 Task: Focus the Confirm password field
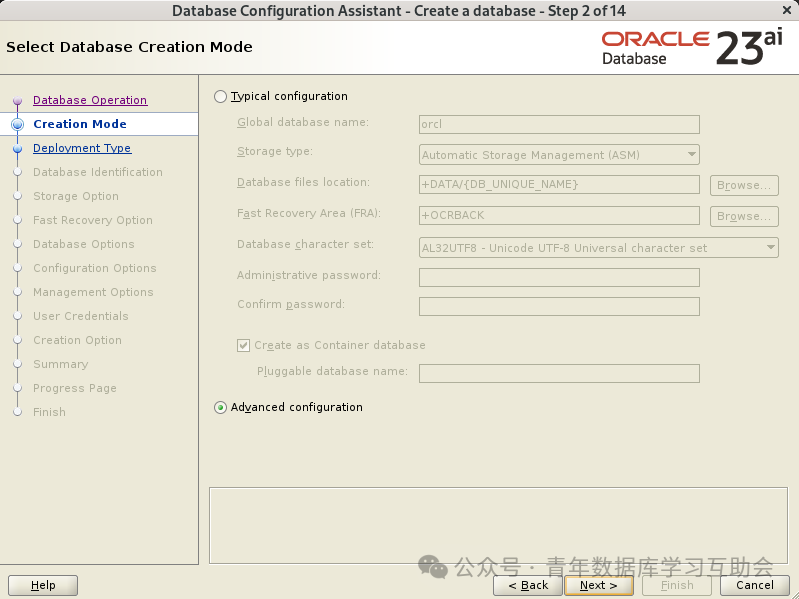point(559,306)
